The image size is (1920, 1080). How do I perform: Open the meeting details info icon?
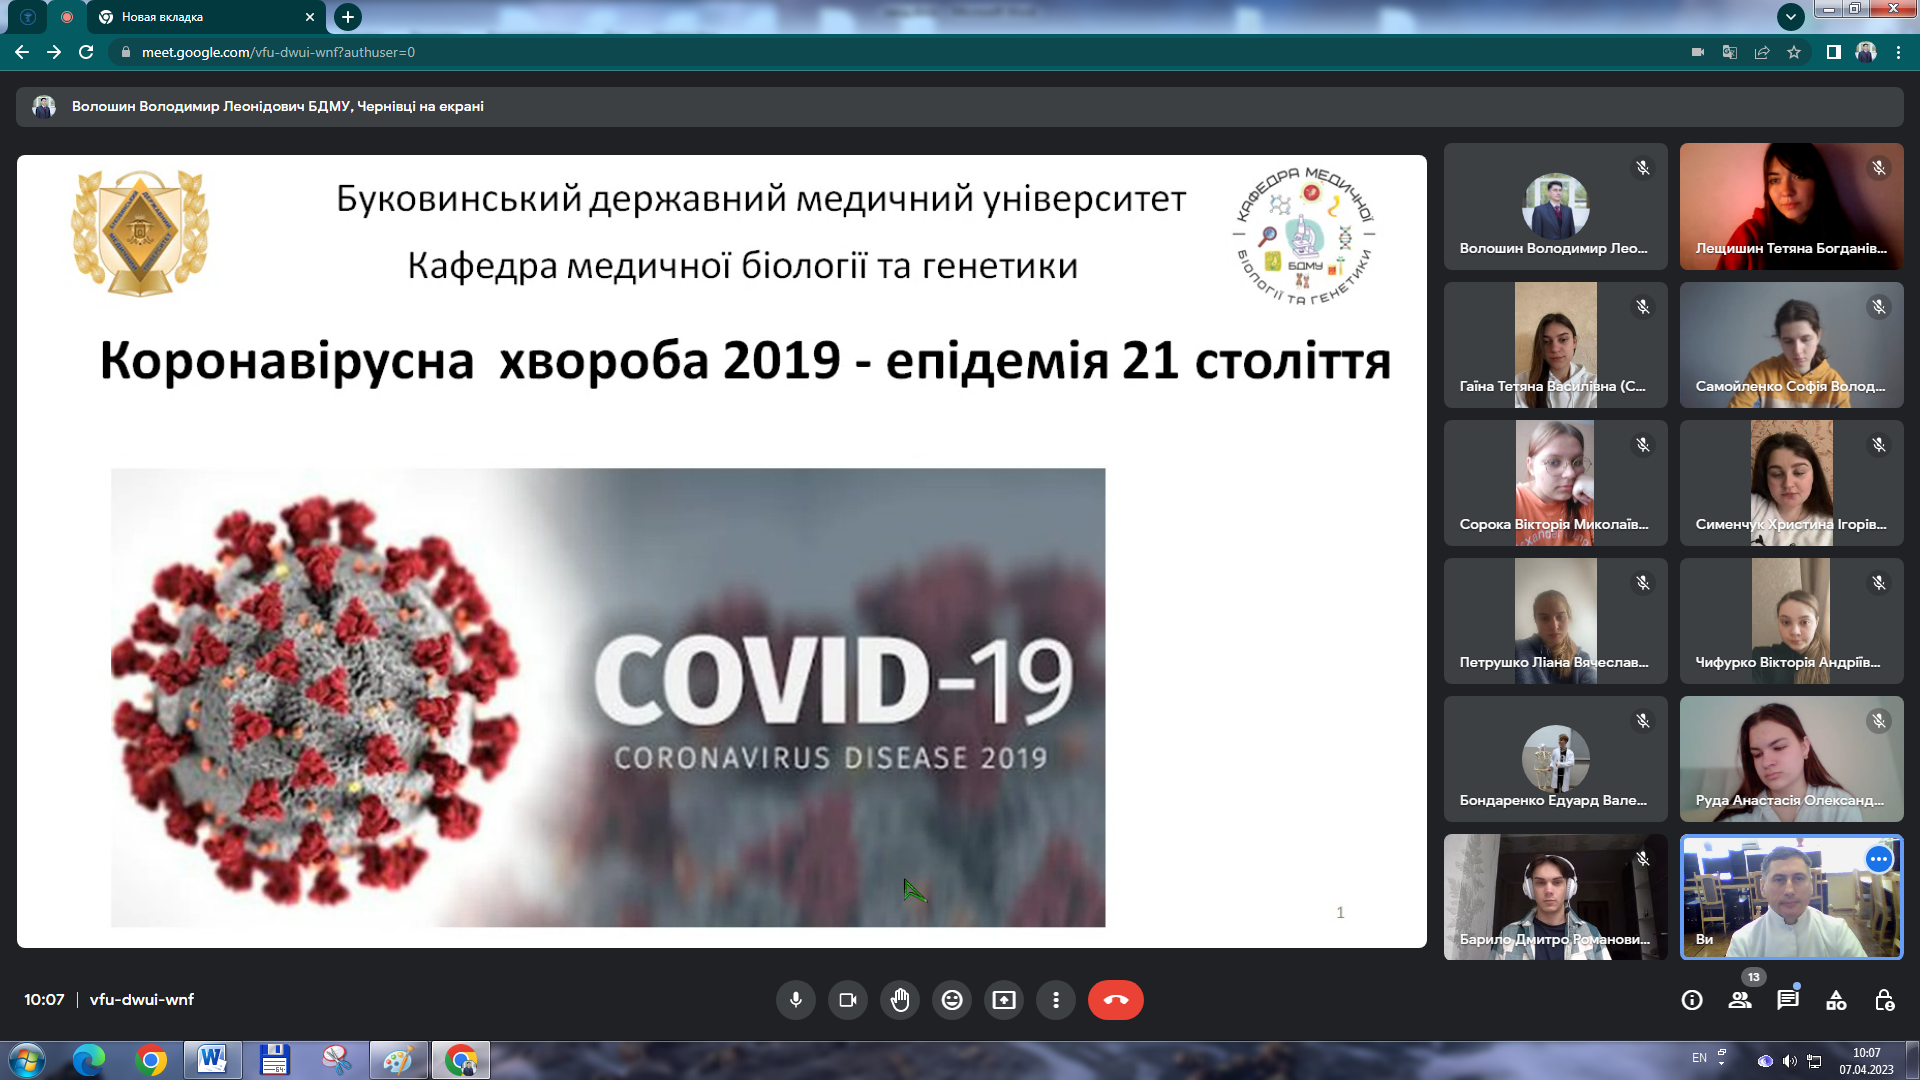point(1692,1000)
